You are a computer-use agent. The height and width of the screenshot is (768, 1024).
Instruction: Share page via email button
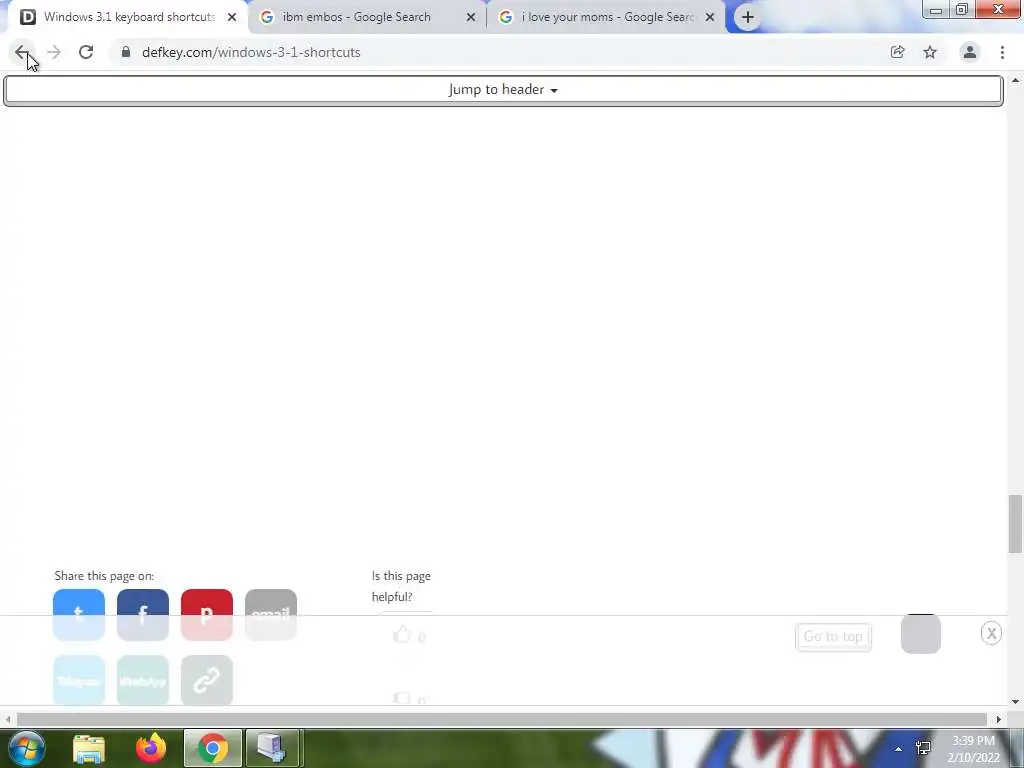tap(270, 615)
